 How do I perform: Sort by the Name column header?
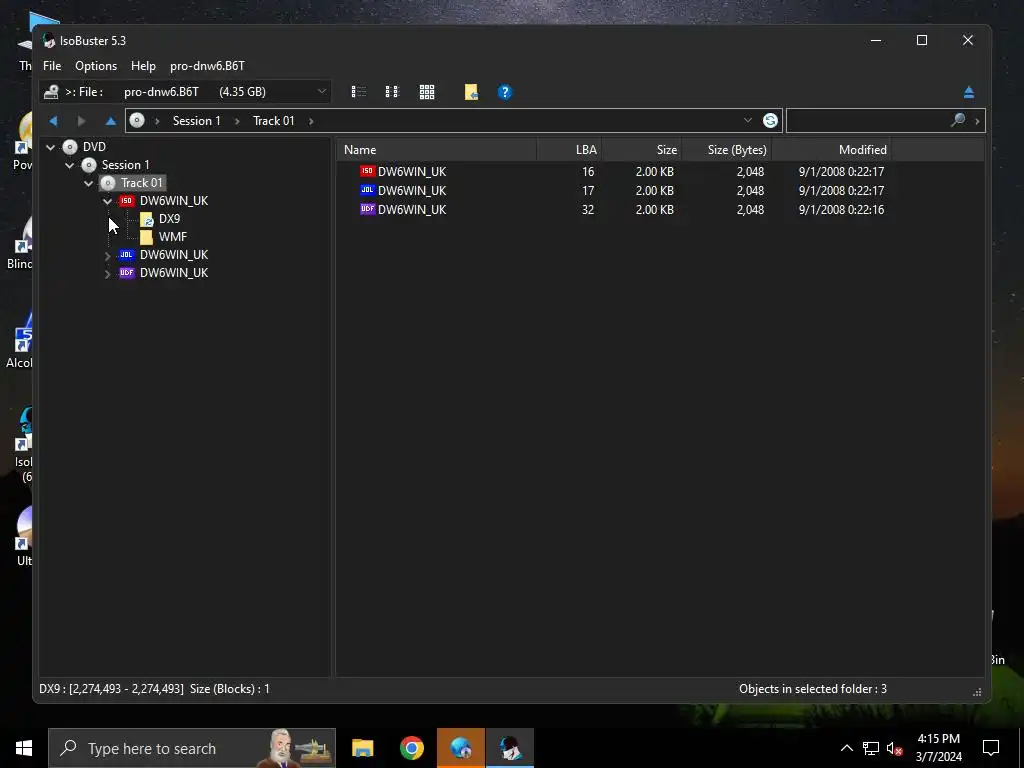(436, 150)
